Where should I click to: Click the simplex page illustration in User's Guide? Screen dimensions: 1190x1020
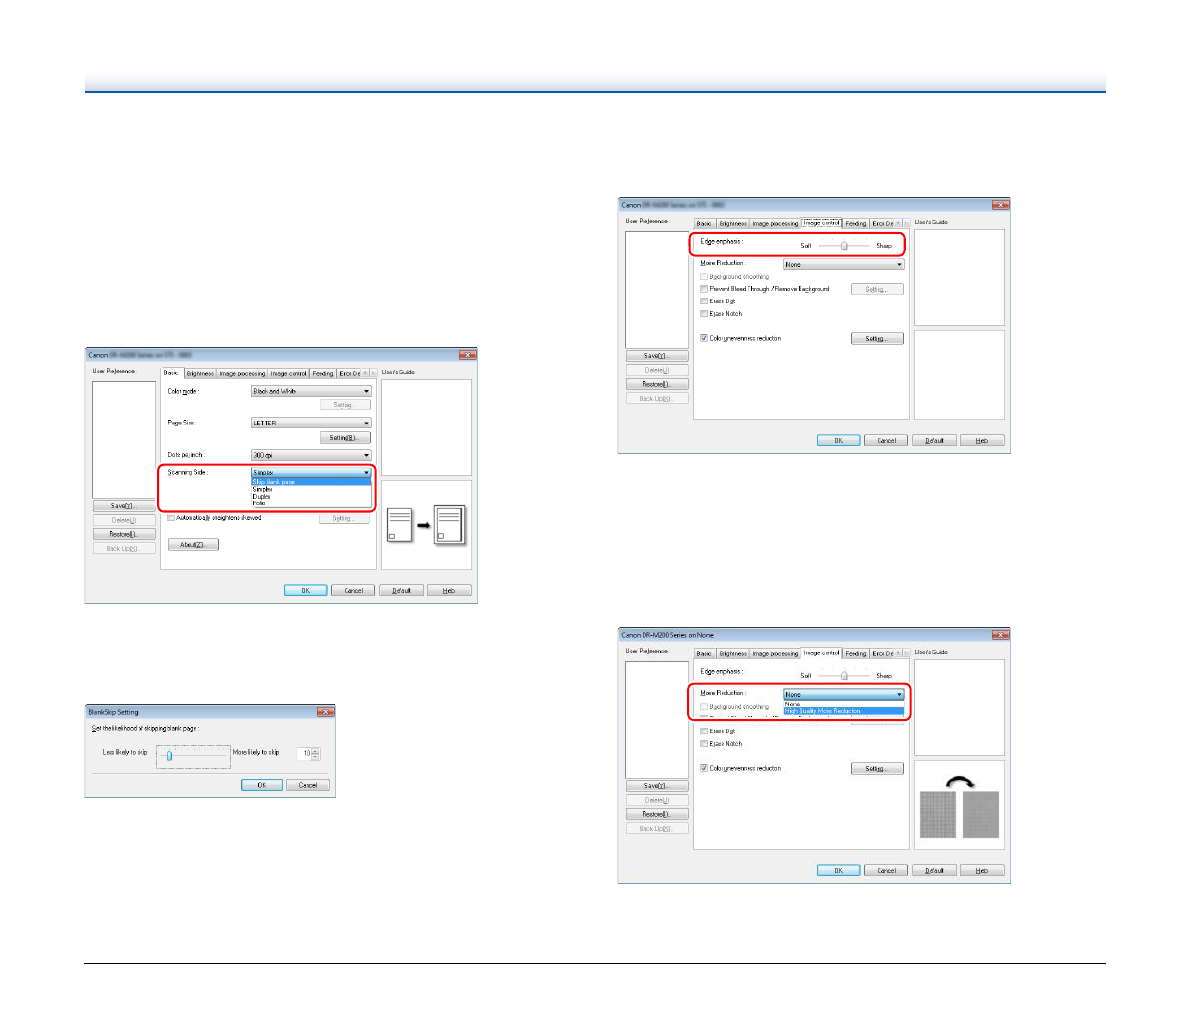[x=426, y=525]
